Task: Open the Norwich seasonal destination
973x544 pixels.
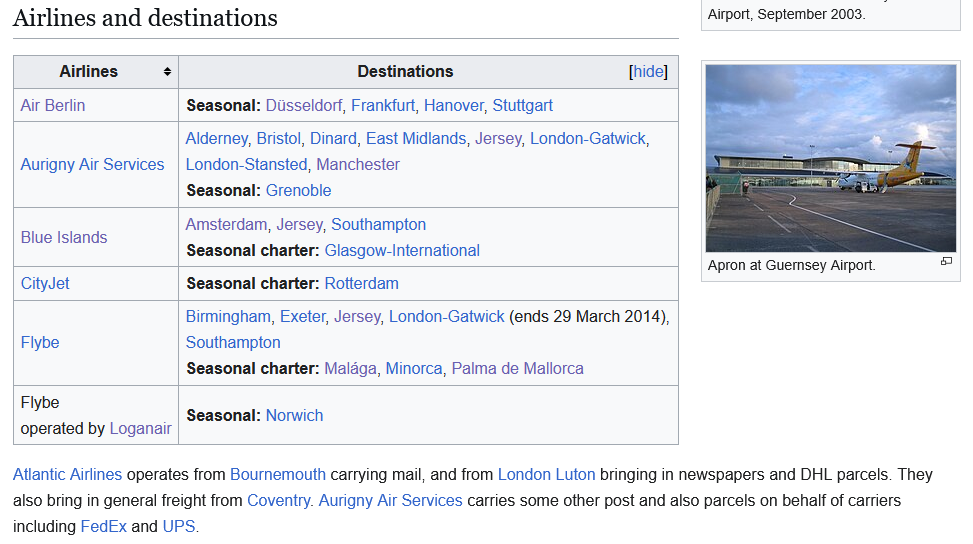Action: [x=294, y=415]
